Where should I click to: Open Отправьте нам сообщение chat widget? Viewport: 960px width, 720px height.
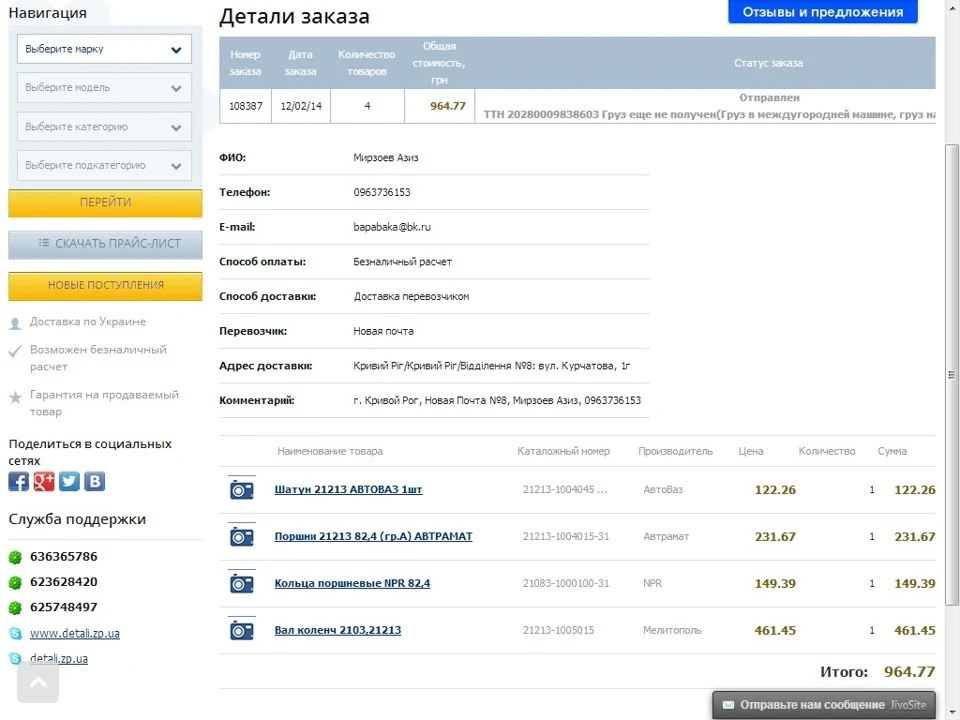(x=824, y=705)
